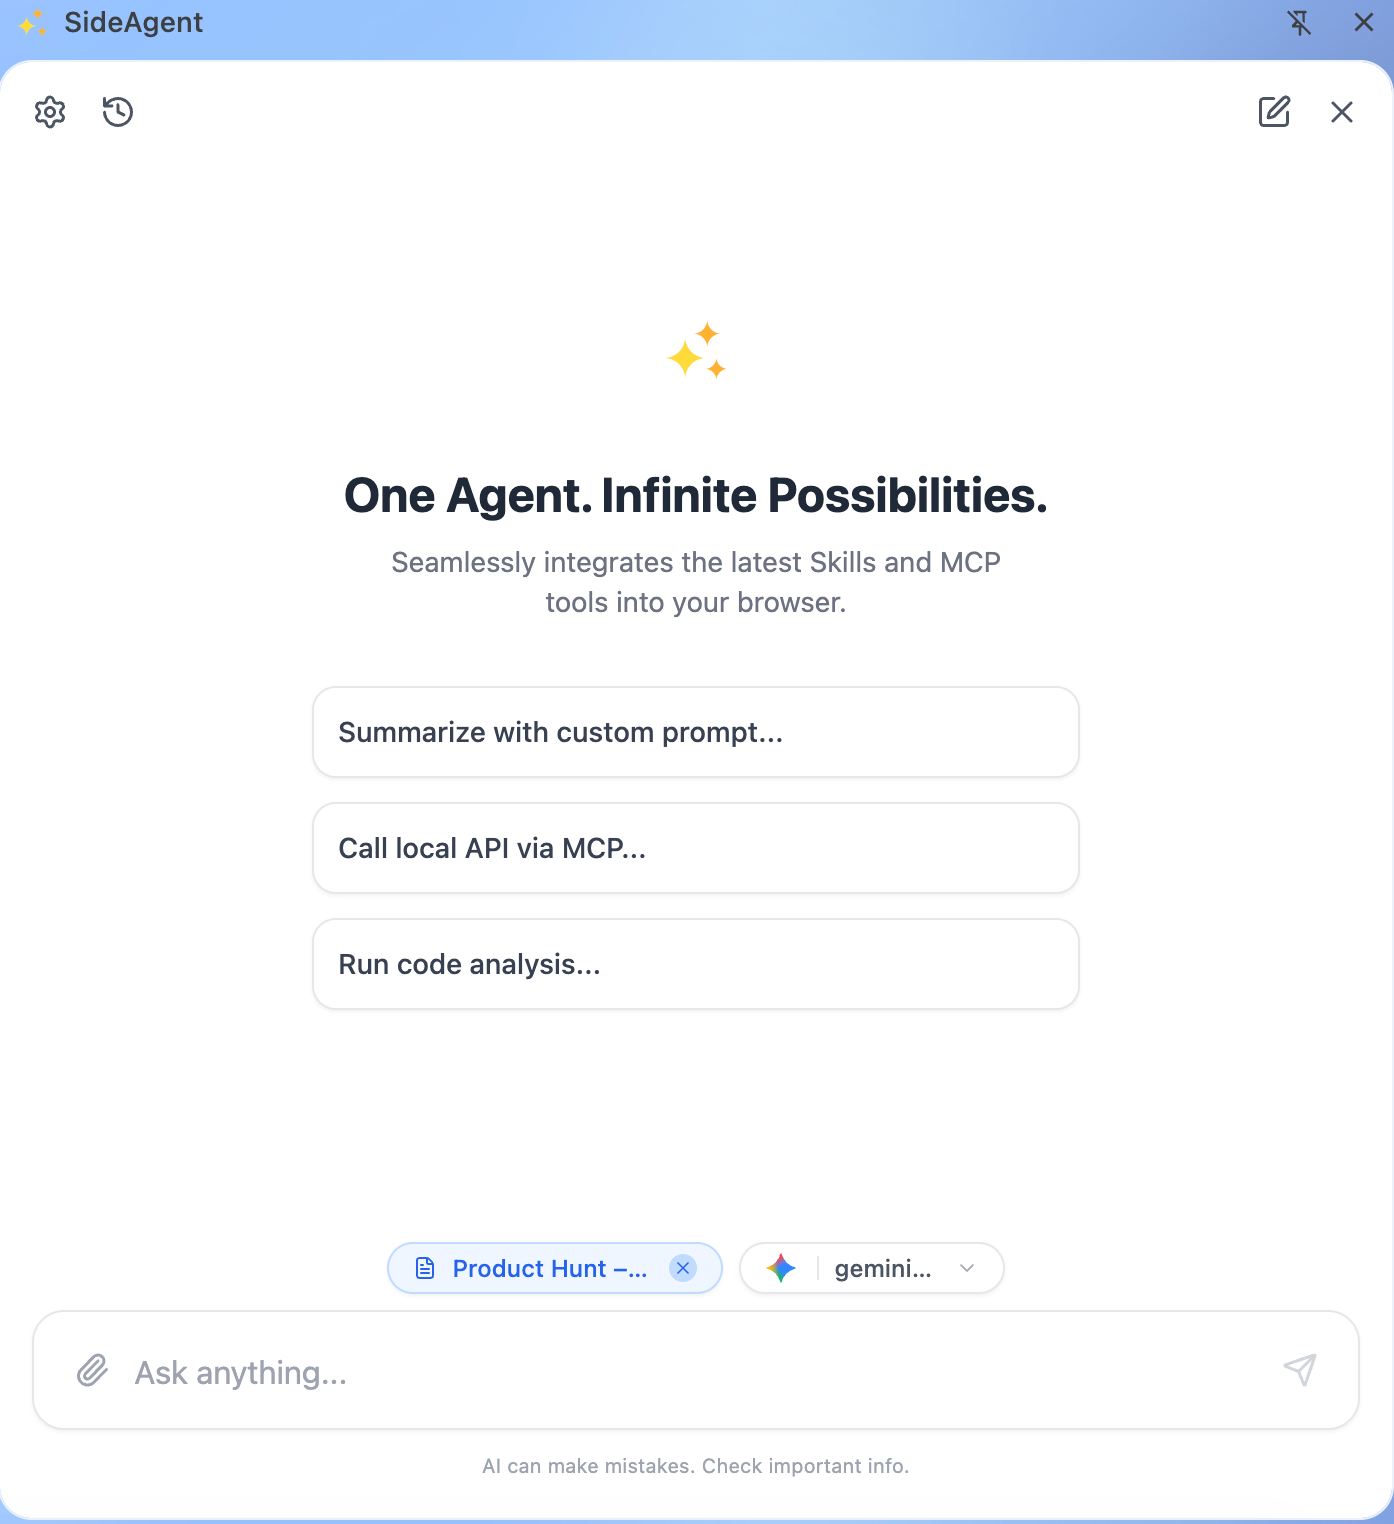The image size is (1394, 1524).
Task: Click the document icon on the Product Hunt chip
Action: pos(426,1268)
